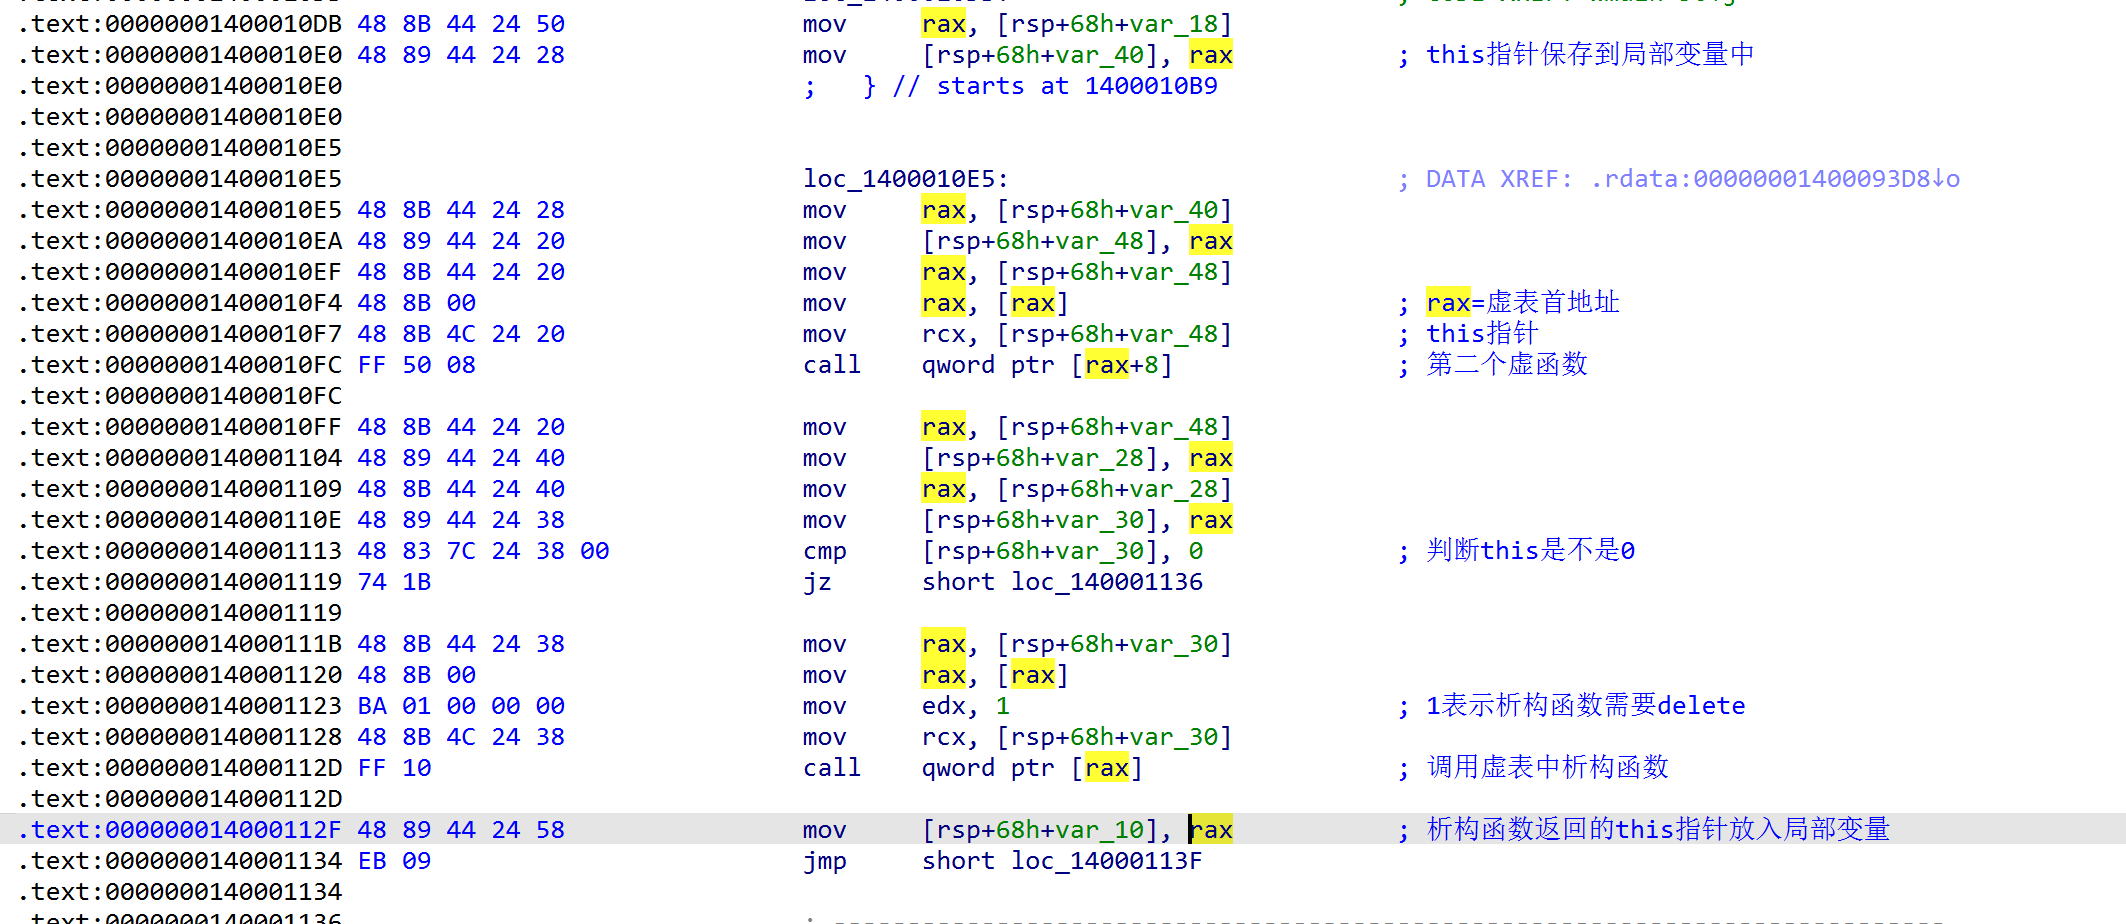Click address .text:00000001400010FC with call
2126x924 pixels.
click(x=180, y=364)
